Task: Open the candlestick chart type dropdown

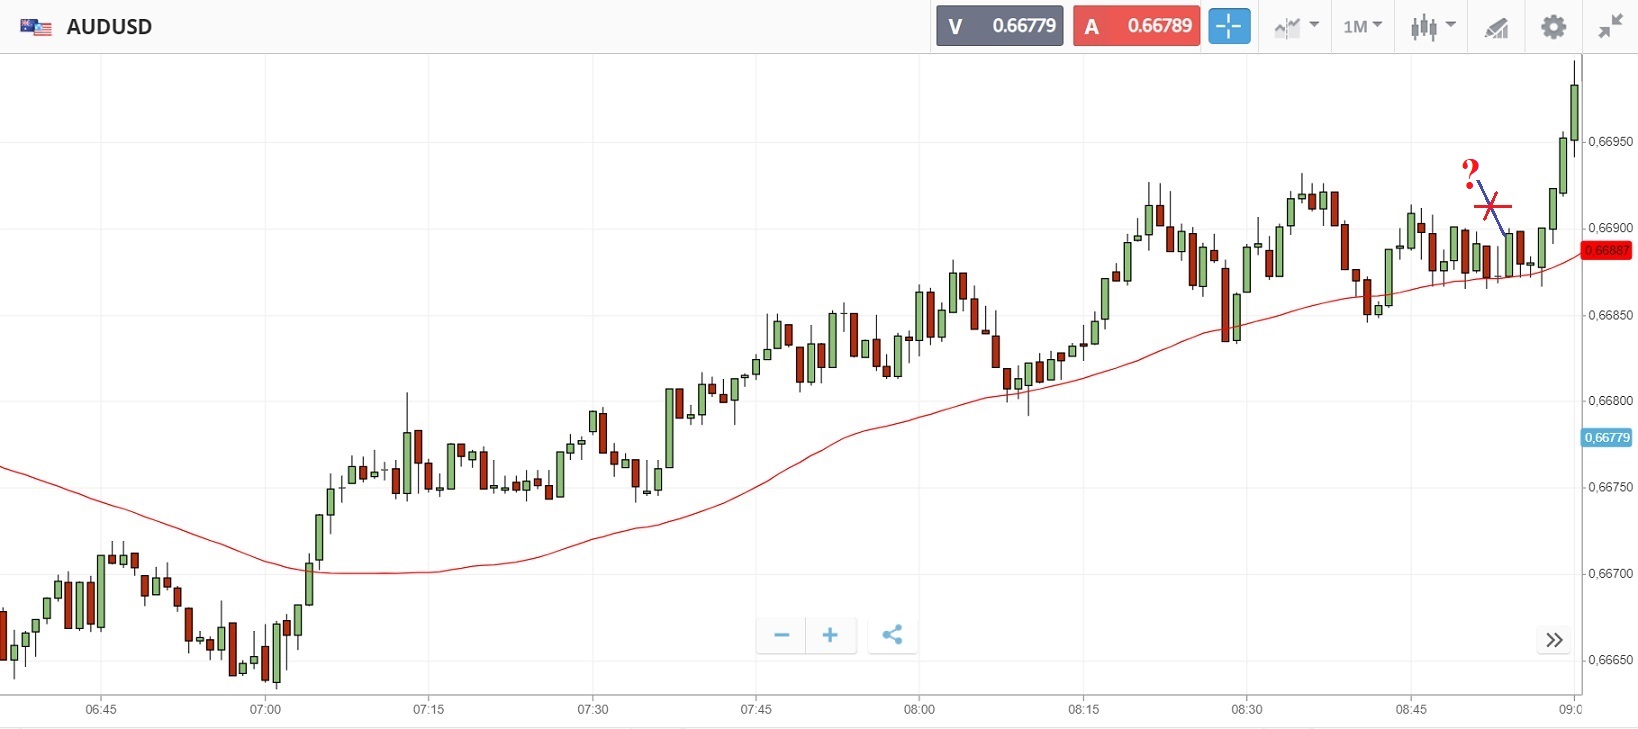Action: pos(1432,27)
